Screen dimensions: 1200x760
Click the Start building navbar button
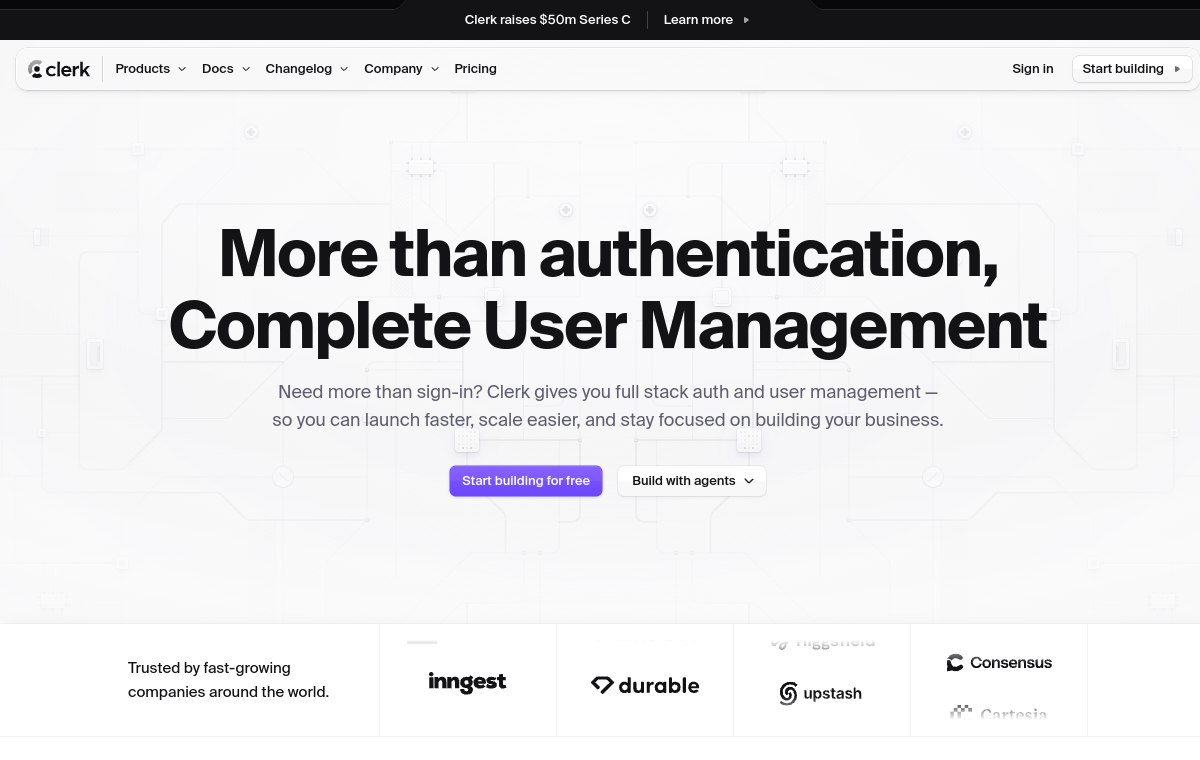click(1132, 69)
